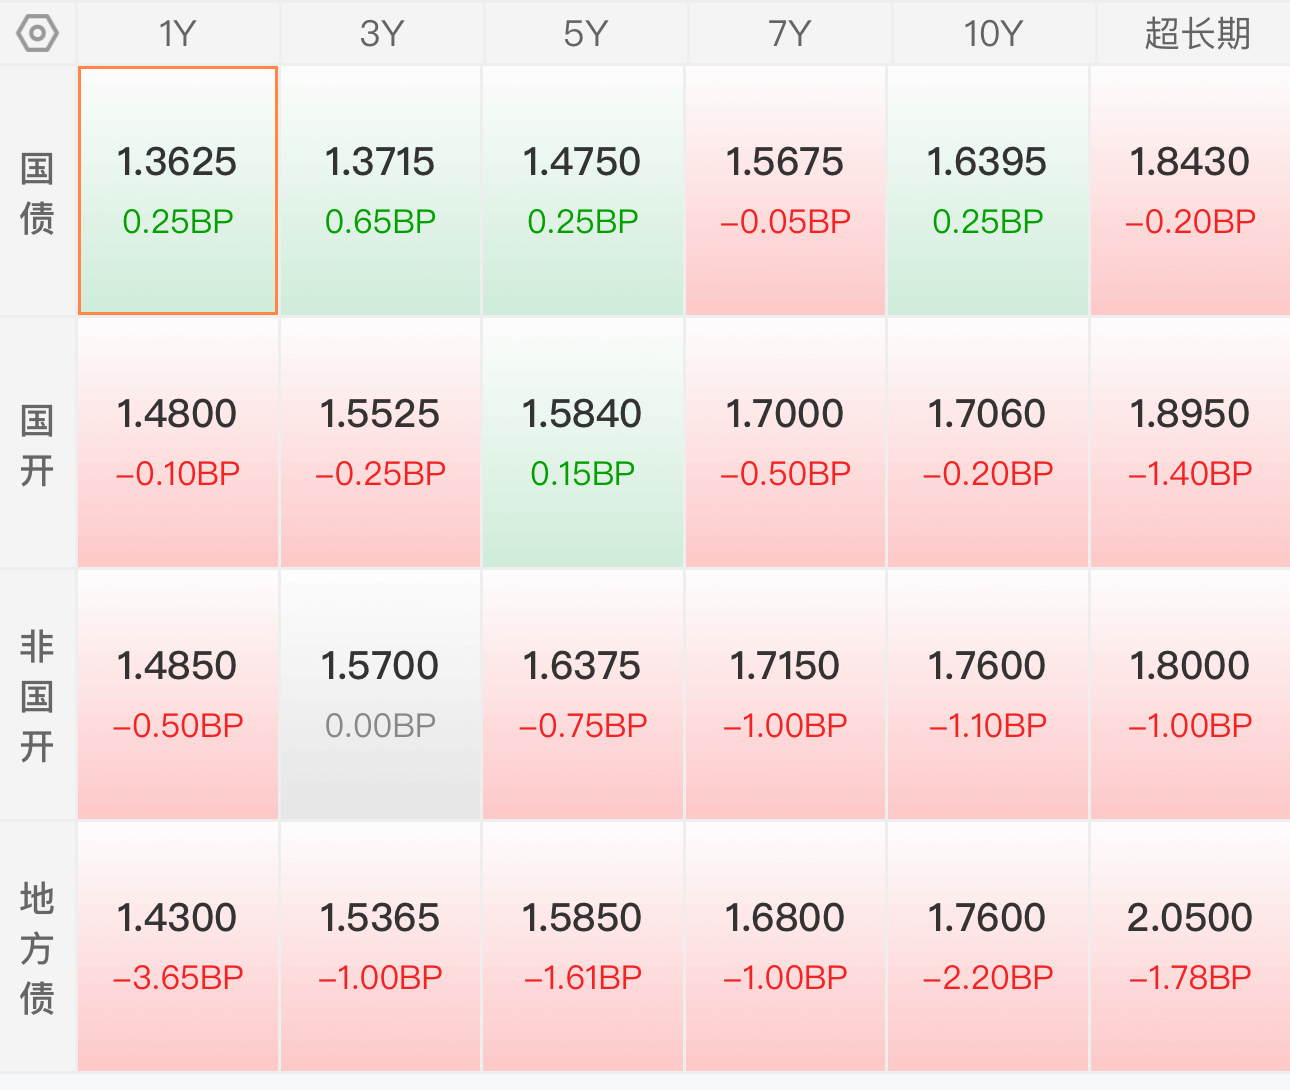Open the 非国开 10Y cell with -1.10BP
The image size is (1290, 1090).
click(988, 695)
